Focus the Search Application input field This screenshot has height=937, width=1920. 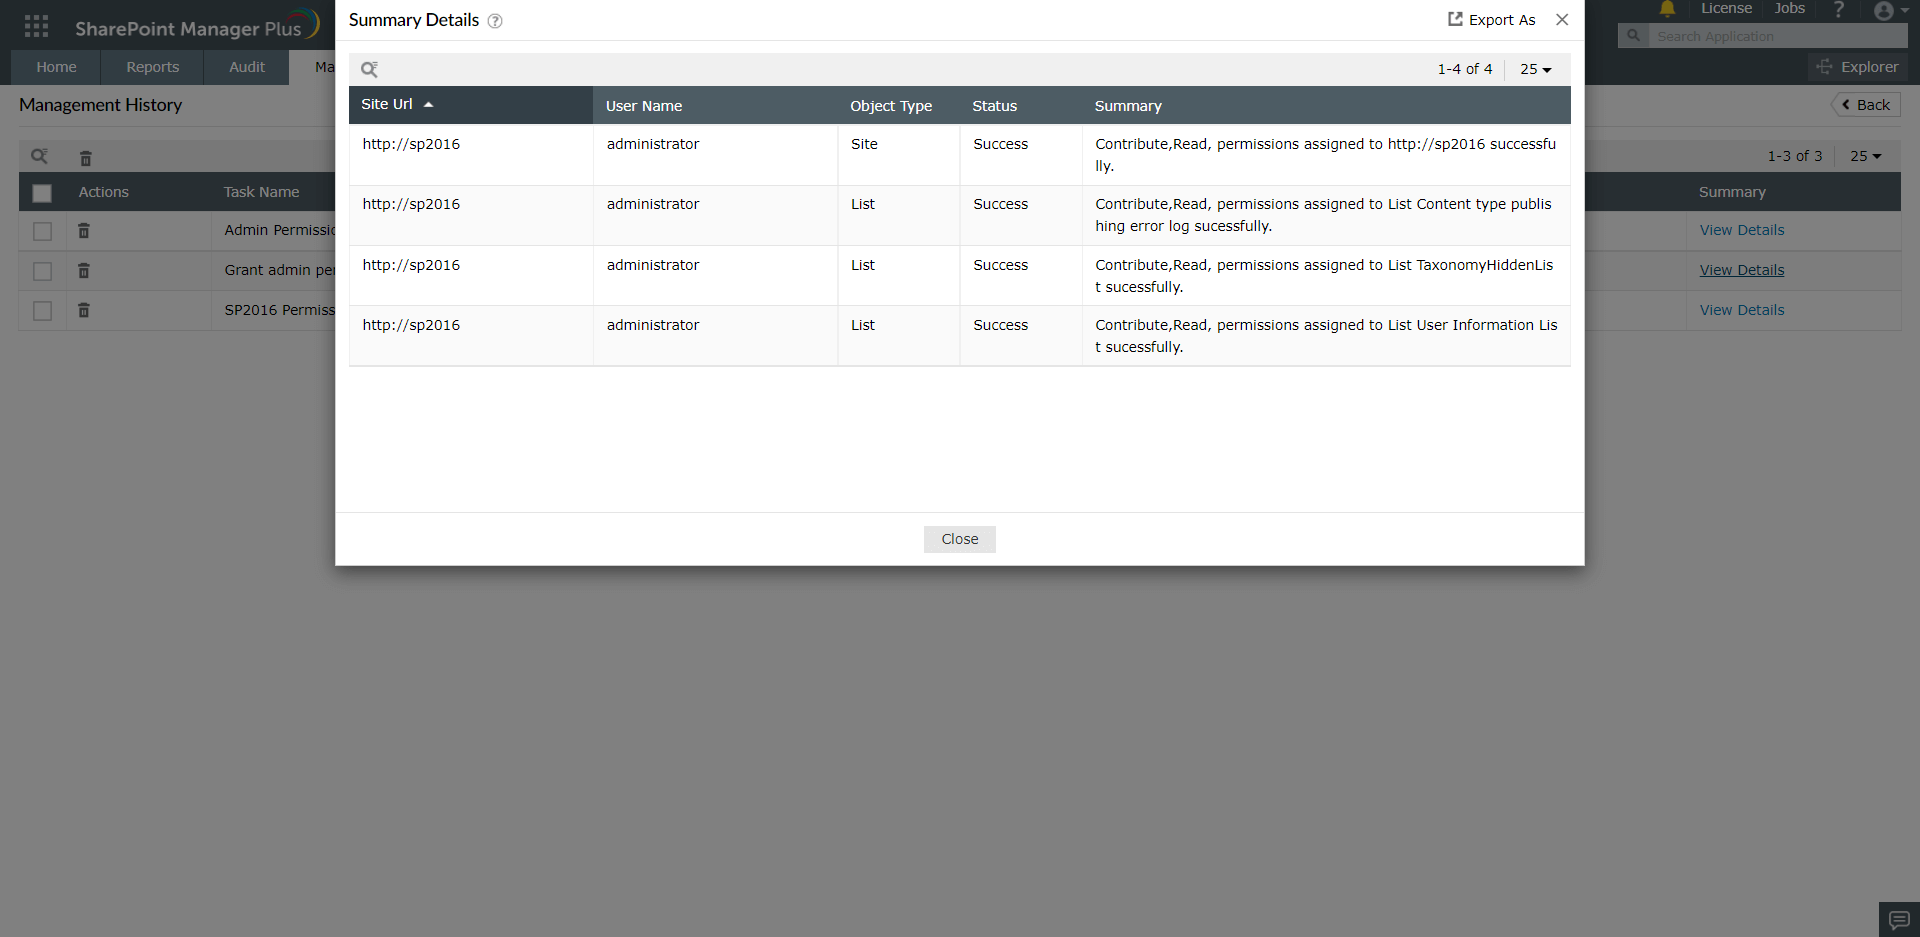1778,36
